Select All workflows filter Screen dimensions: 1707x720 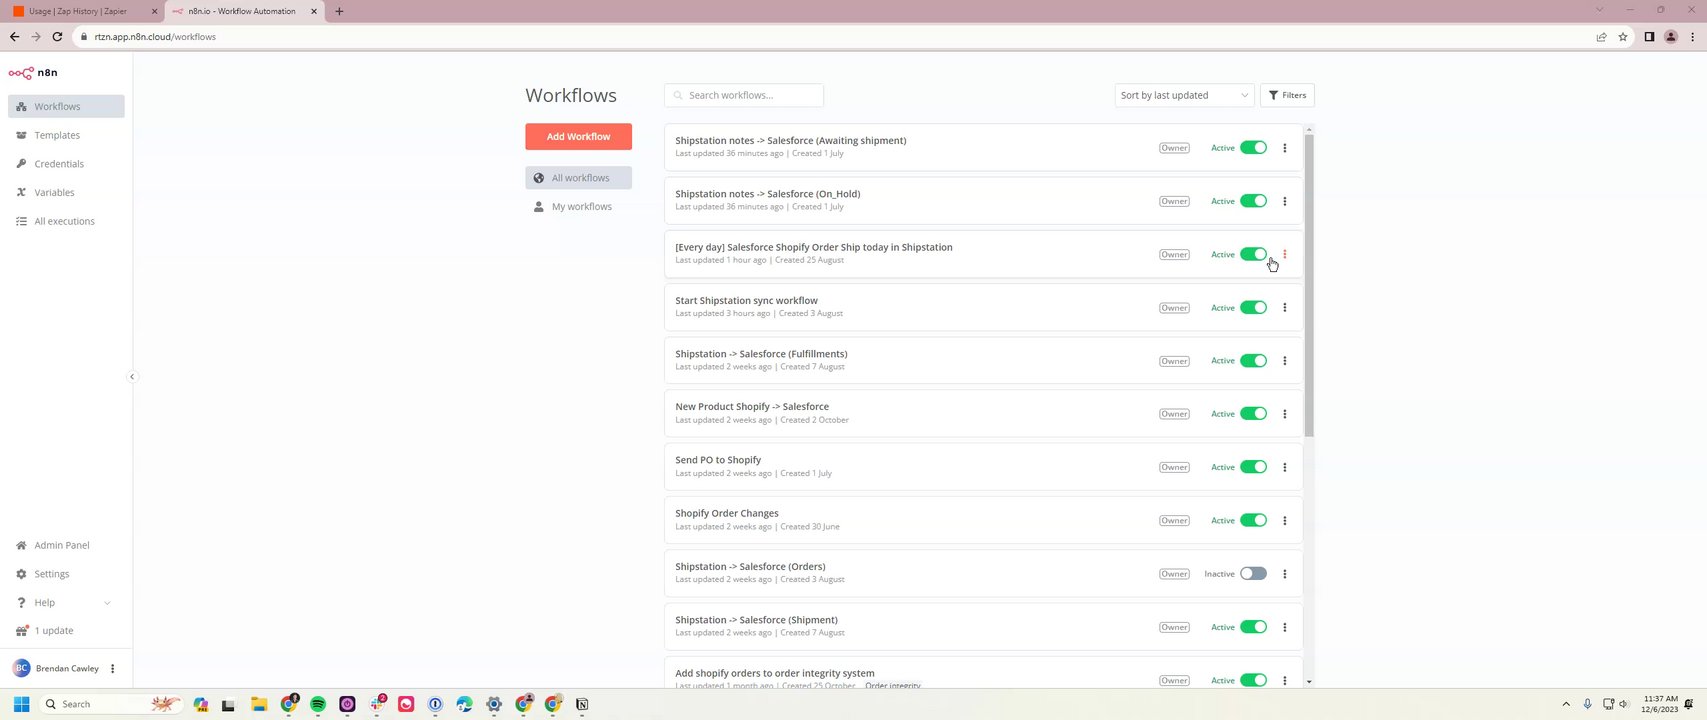[x=578, y=178]
